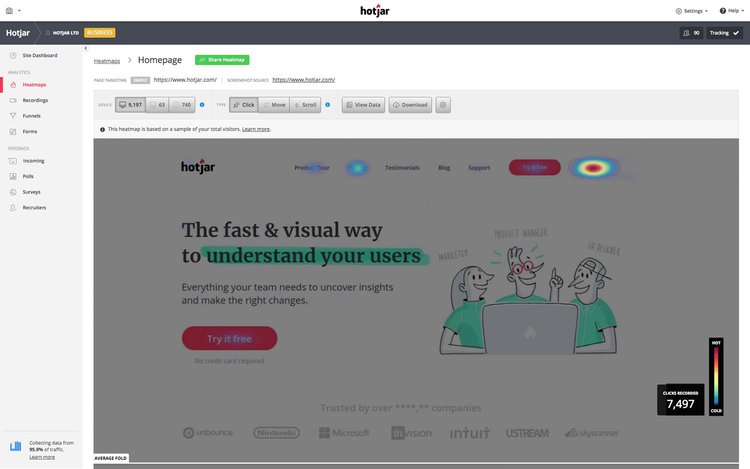Open Forms analytics in the sidebar

pos(30,131)
